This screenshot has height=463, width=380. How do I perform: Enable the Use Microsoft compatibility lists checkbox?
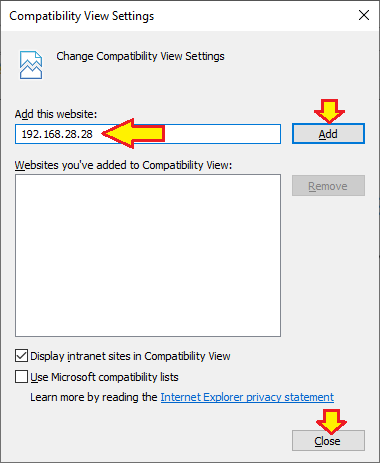(x=21, y=377)
